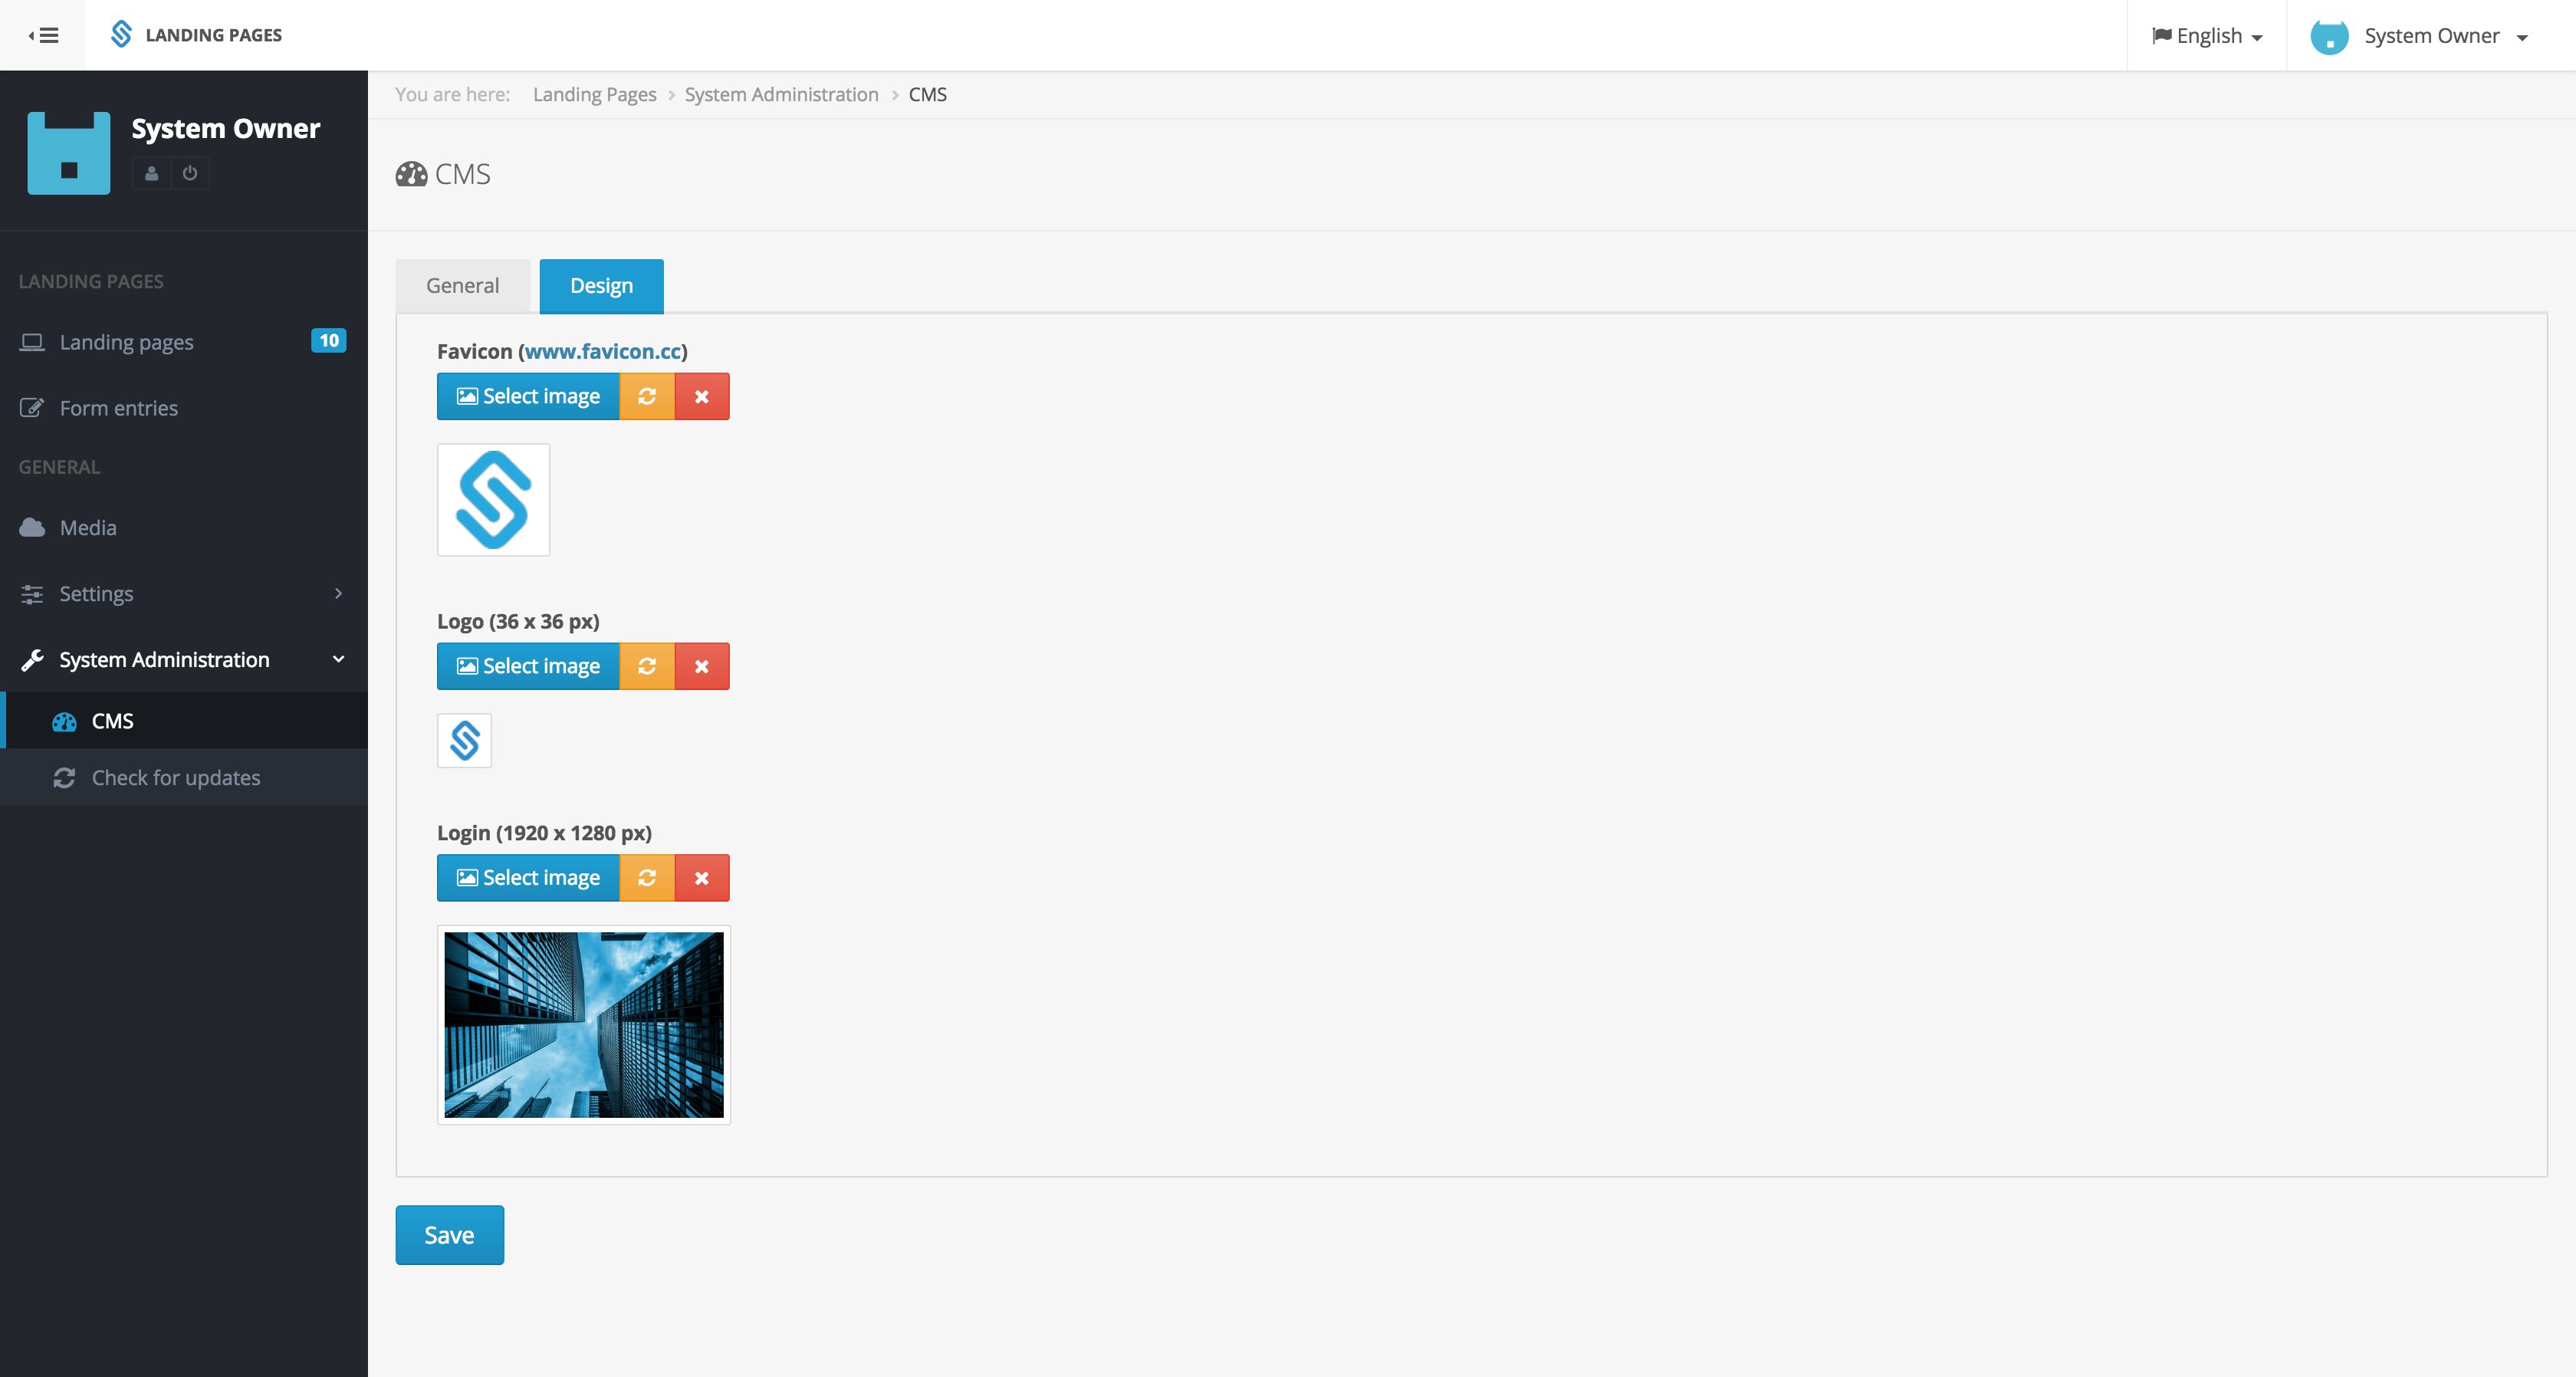
Task: Delete the Logo image with red X
Action: point(702,666)
